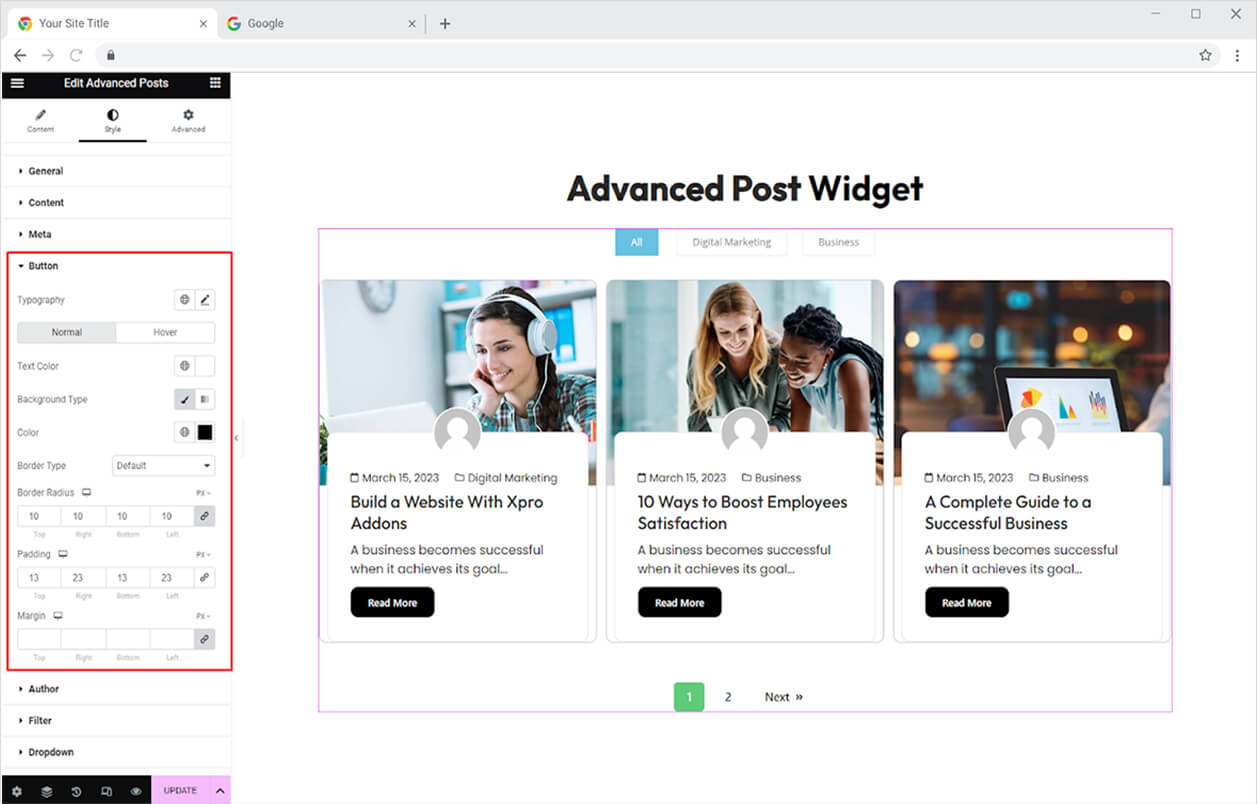Viewport: 1257px width, 804px height.
Task: Switch to the Advanced tab
Action: (x=188, y=121)
